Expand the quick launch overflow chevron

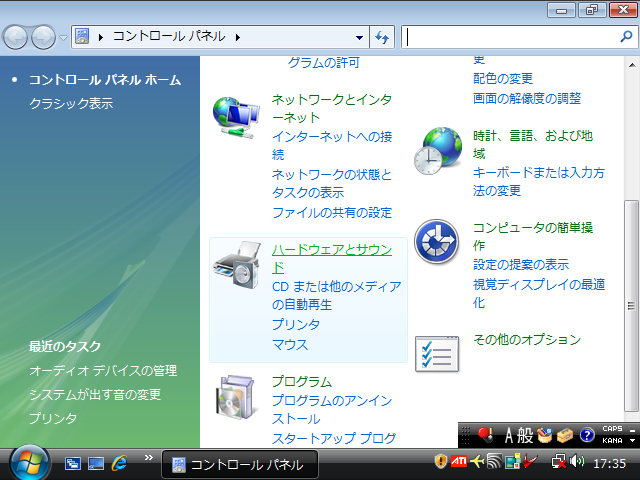[149, 458]
